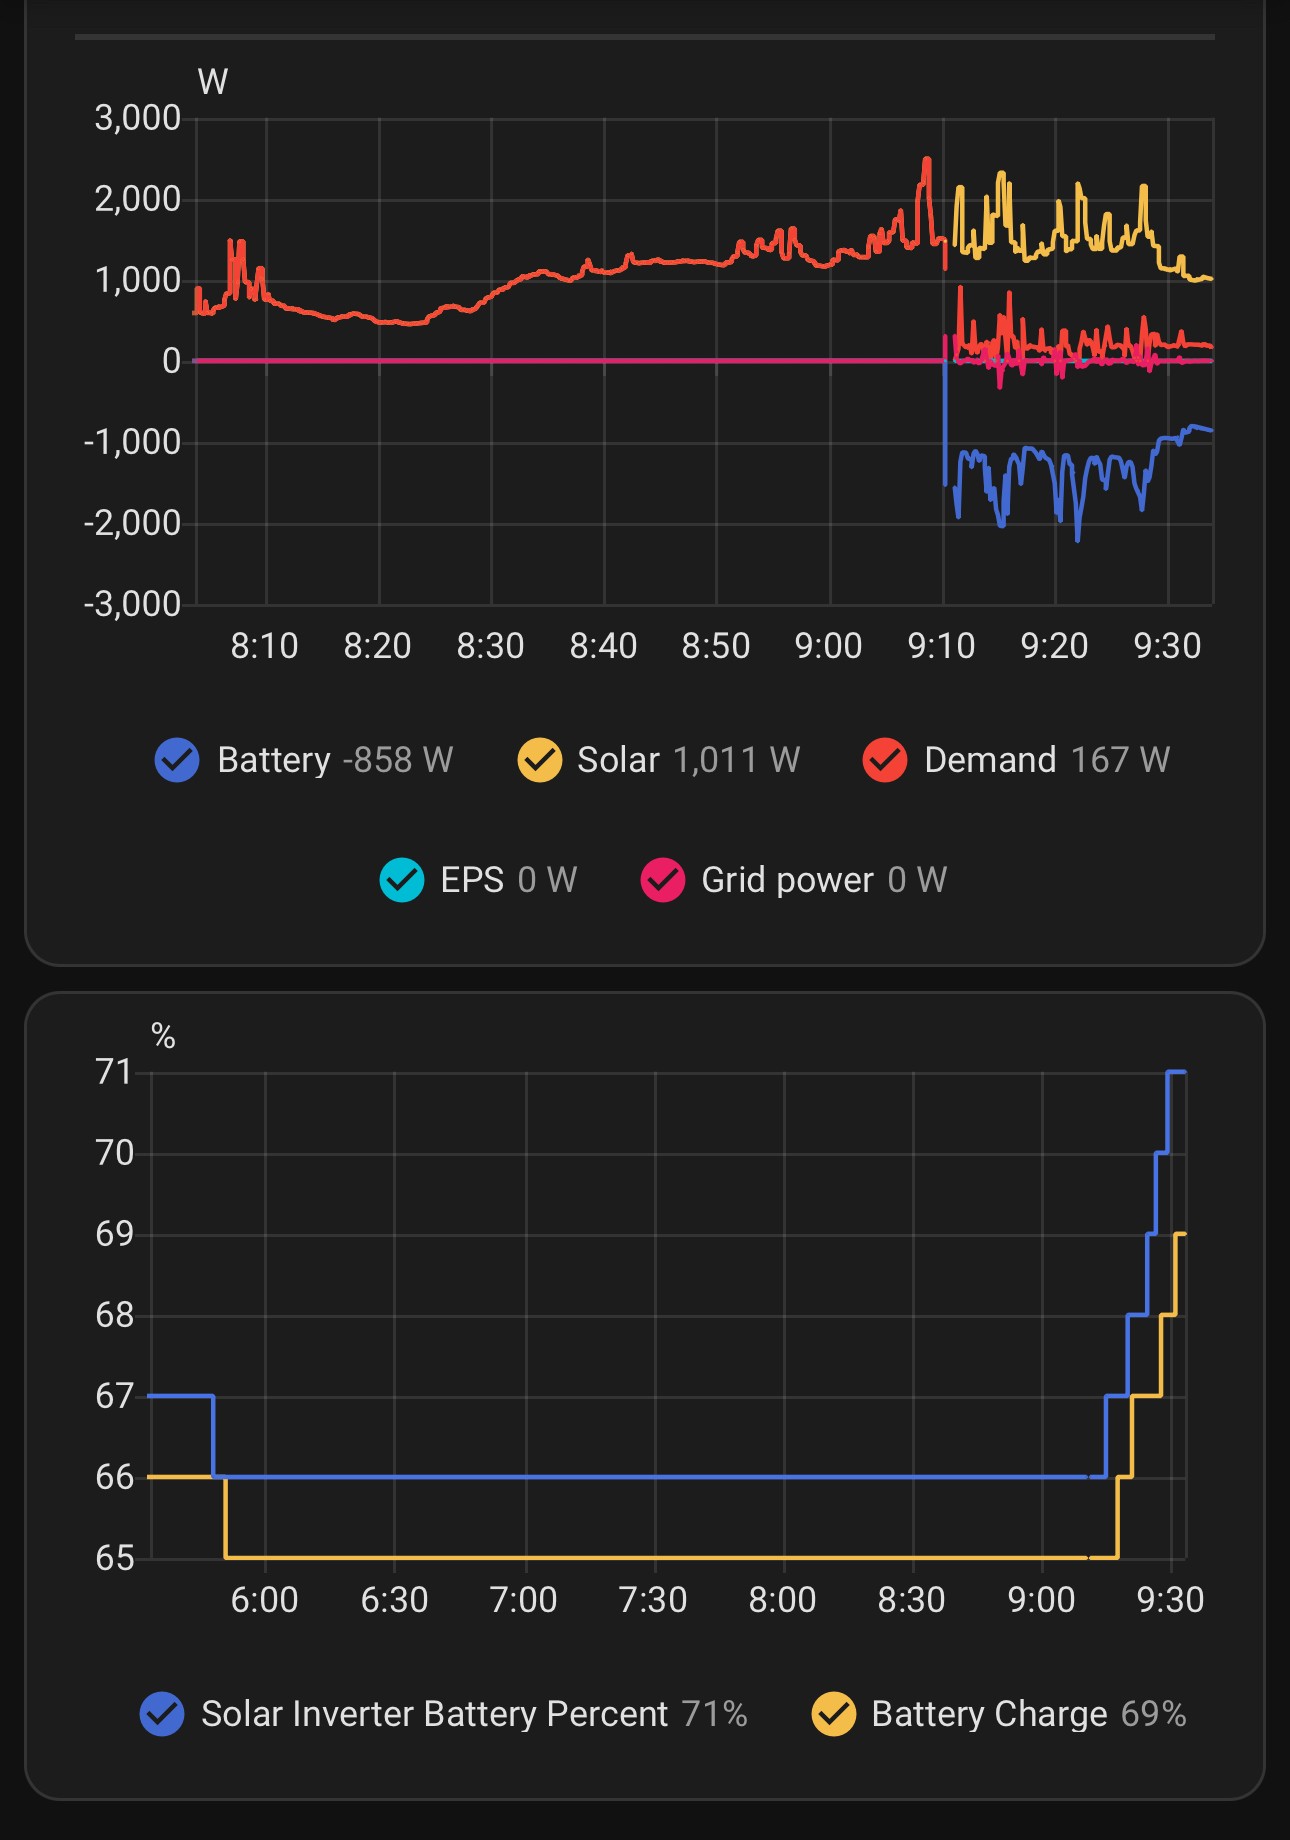
Task: Click the 1,011 W solar value
Action: [737, 760]
